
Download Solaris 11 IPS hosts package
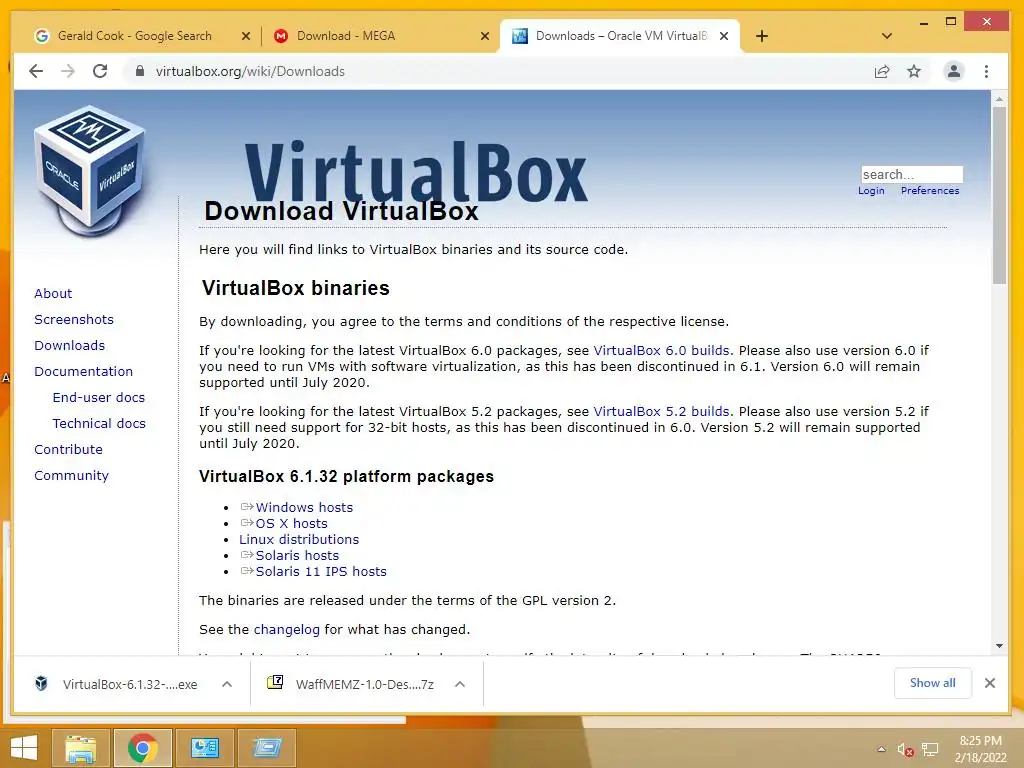pyautogui.click(x=321, y=571)
